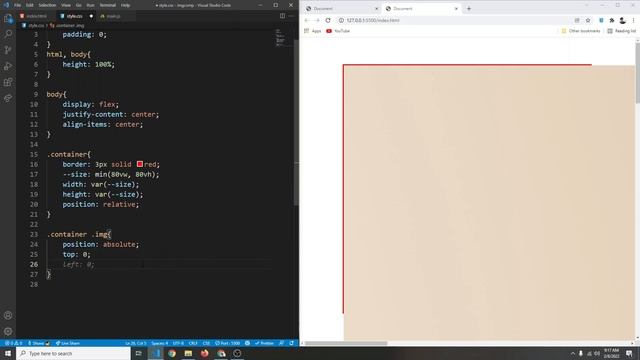Screen dimensions: 640x360
Task: Open the Chrome Extensions puzzle icon
Action: [611, 20]
